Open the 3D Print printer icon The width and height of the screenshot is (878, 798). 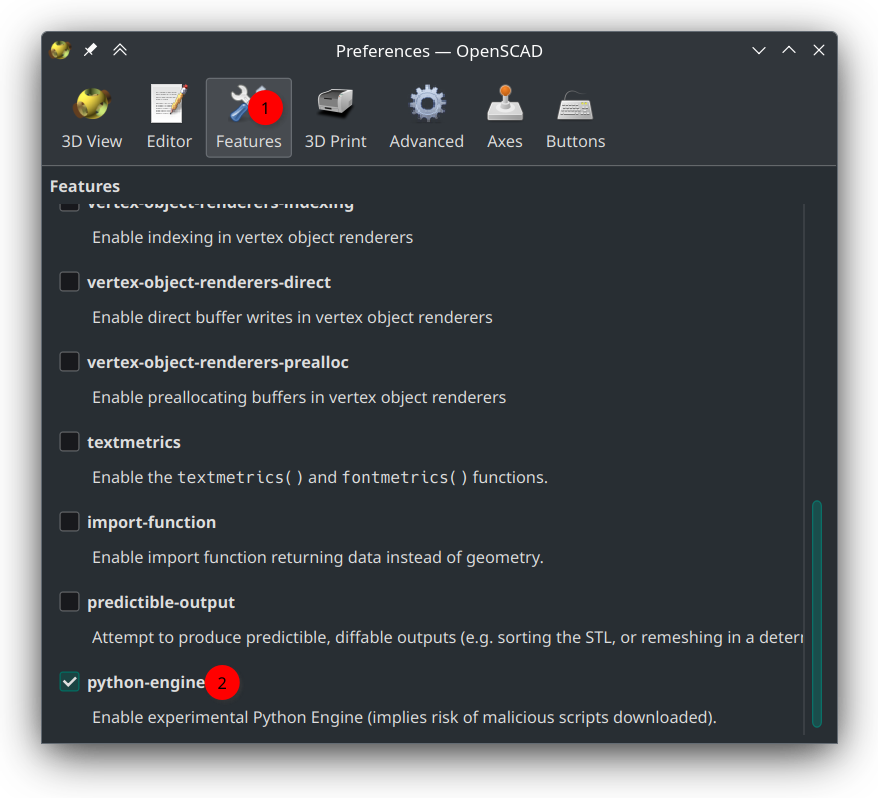pyautogui.click(x=335, y=105)
